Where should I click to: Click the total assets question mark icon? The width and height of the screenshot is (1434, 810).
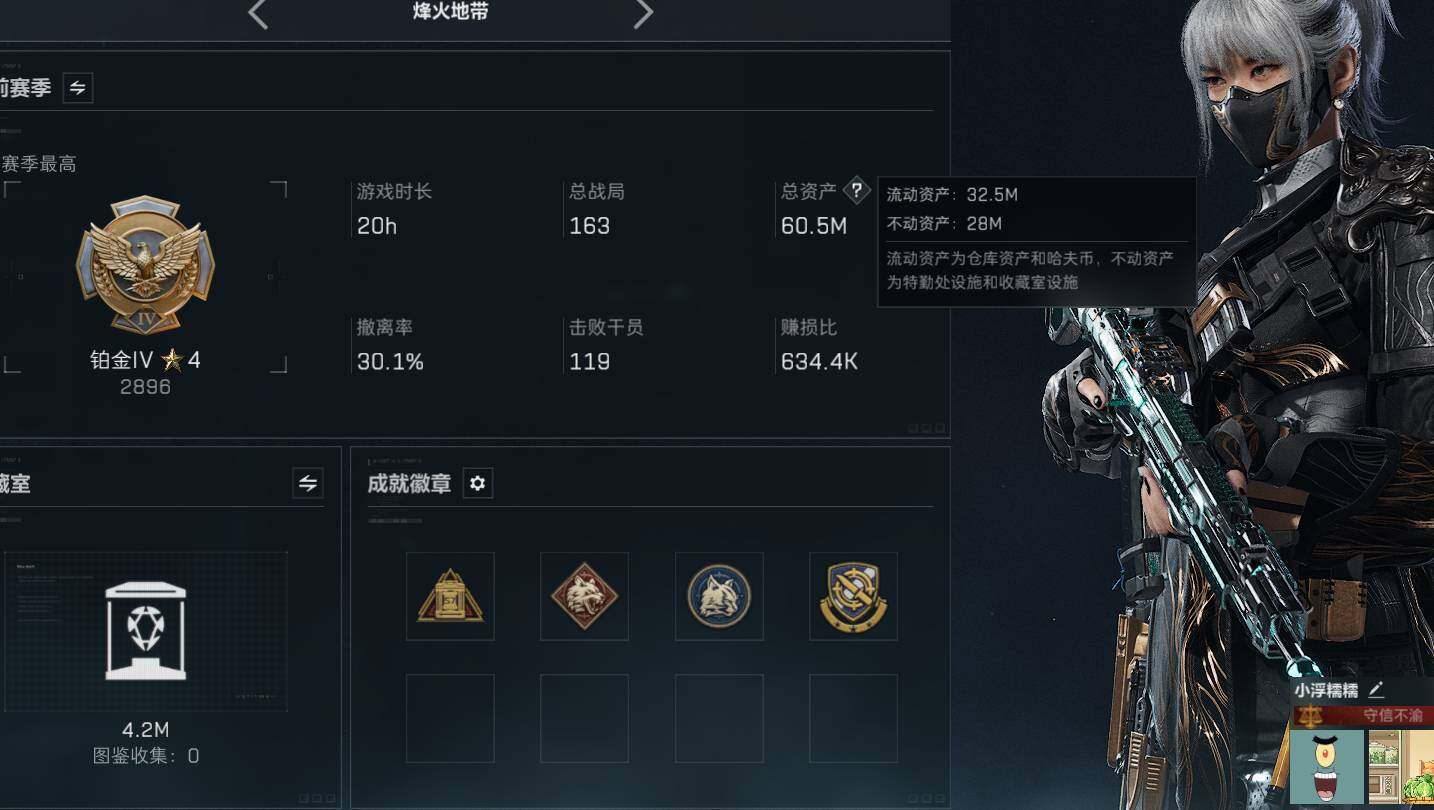856,190
